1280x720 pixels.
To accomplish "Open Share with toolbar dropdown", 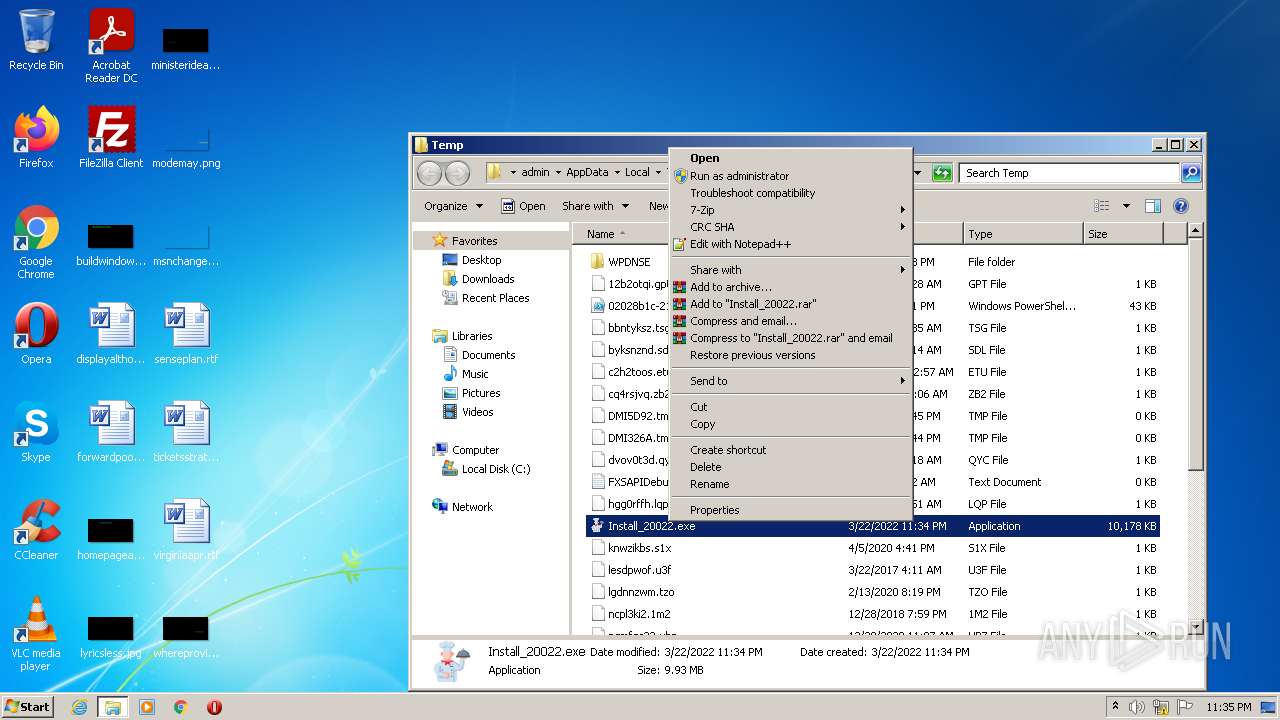I will pyautogui.click(x=595, y=206).
